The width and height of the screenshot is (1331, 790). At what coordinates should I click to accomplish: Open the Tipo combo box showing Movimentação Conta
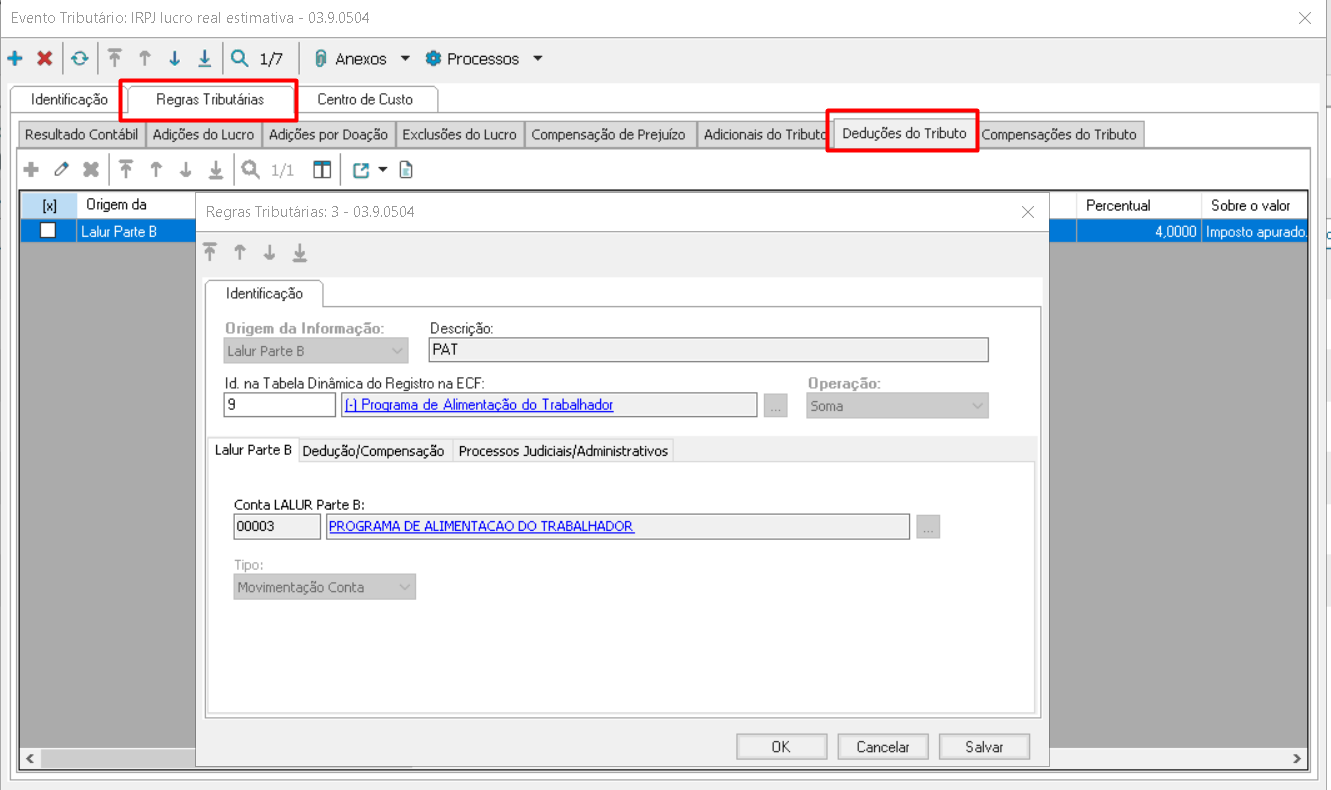click(x=325, y=587)
